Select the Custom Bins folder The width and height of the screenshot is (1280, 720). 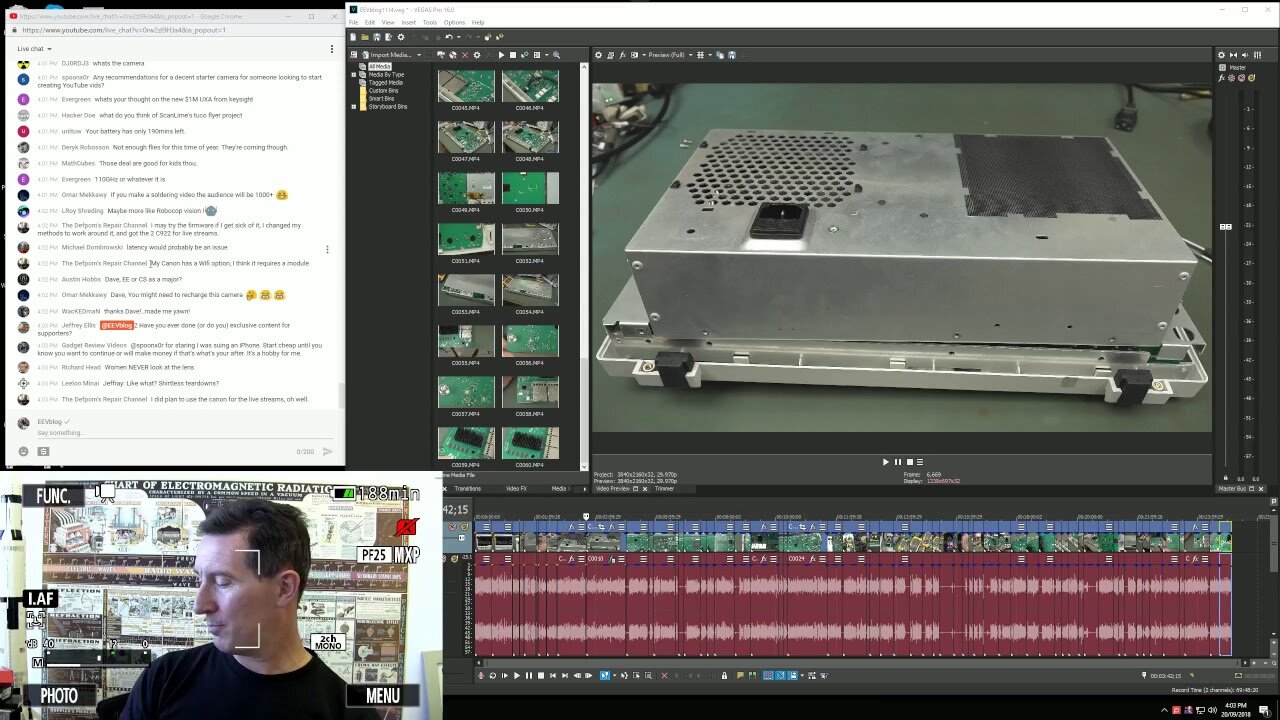pyautogui.click(x=384, y=90)
